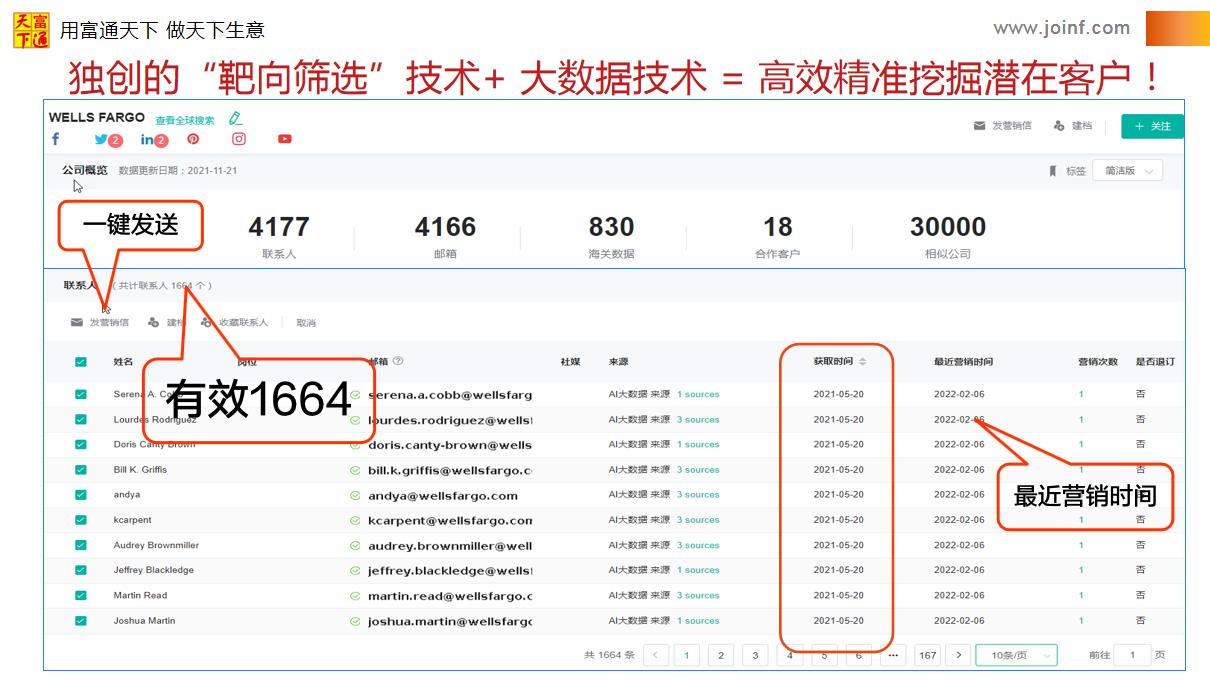Open the Pinterest social icon
The image size is (1210, 683).
tap(193, 139)
